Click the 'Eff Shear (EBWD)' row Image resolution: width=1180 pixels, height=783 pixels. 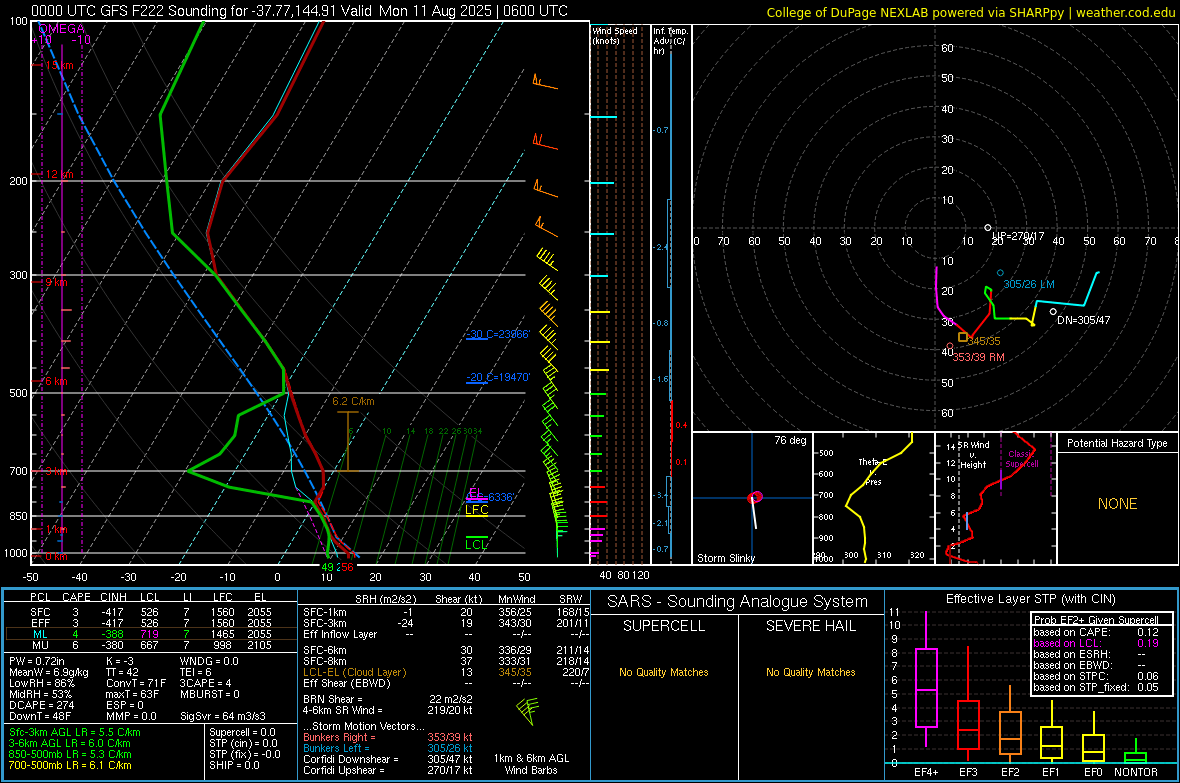point(446,683)
